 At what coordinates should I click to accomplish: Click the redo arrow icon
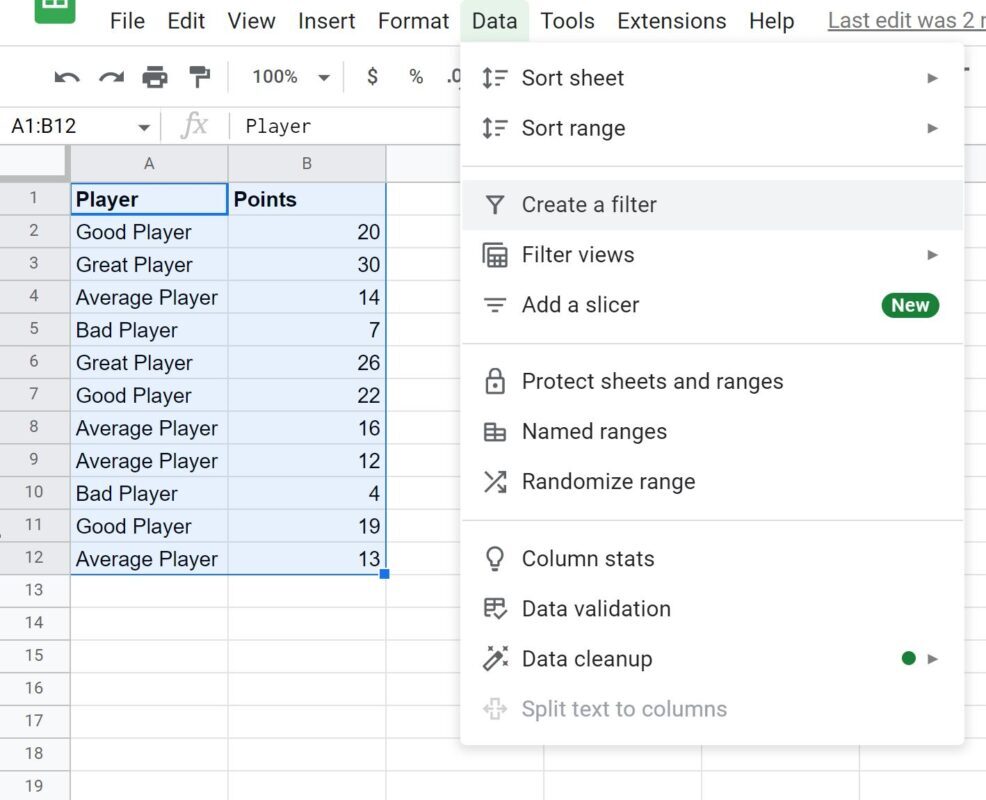[x=111, y=77]
